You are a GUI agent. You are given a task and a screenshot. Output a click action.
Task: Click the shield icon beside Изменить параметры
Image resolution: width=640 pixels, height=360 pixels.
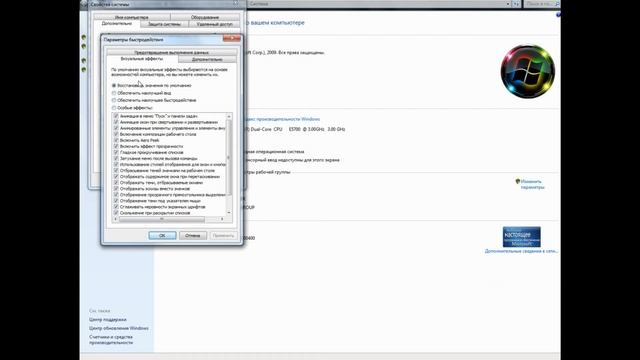[518, 181]
